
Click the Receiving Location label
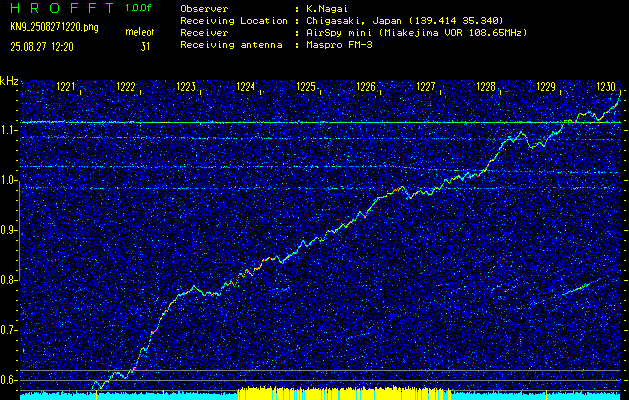click(234, 21)
